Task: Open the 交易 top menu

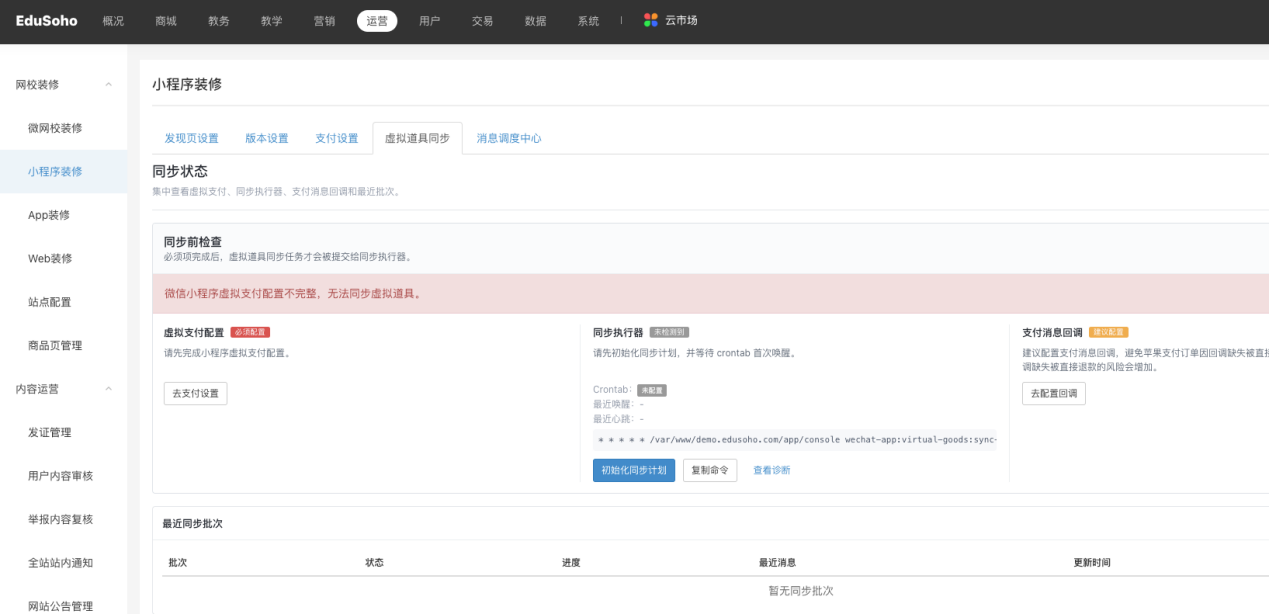Action: 483,21
